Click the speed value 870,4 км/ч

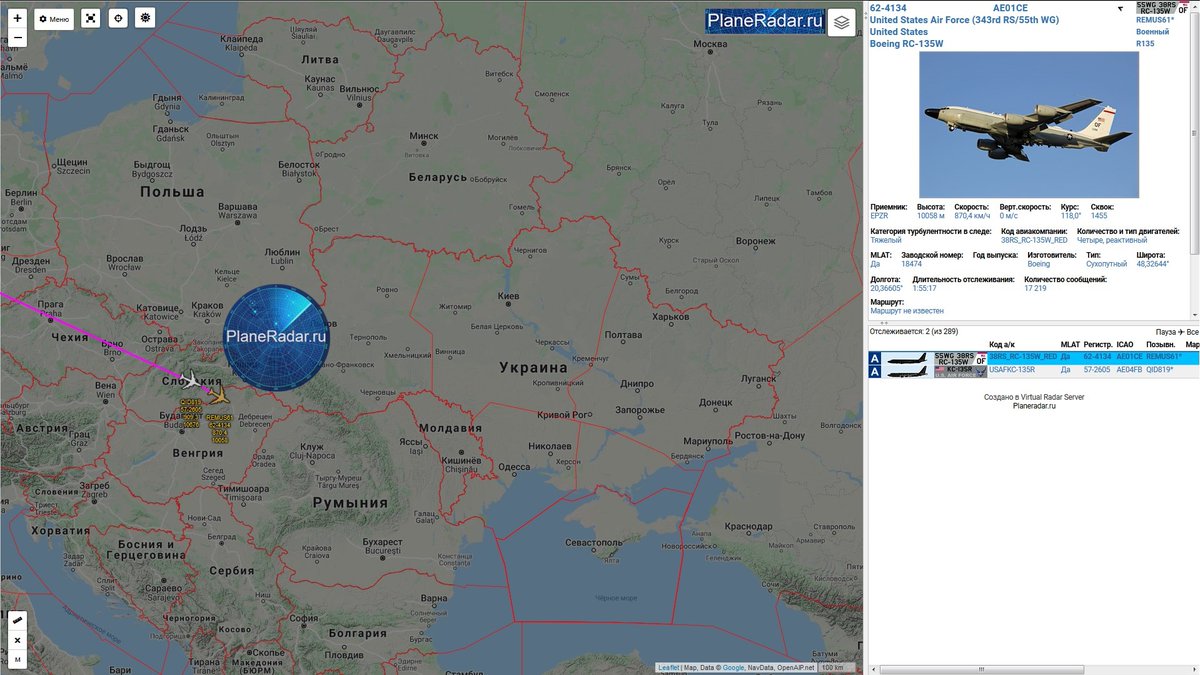point(972,216)
